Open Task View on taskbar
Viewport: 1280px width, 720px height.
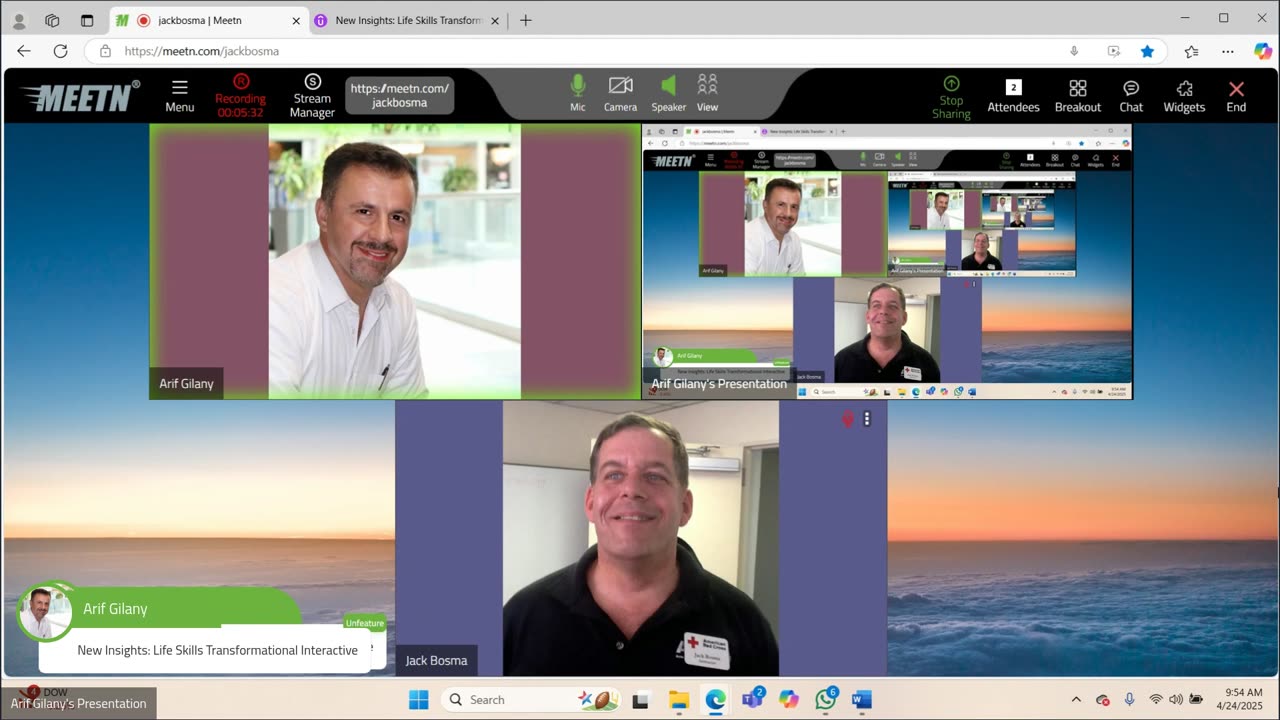pos(640,699)
